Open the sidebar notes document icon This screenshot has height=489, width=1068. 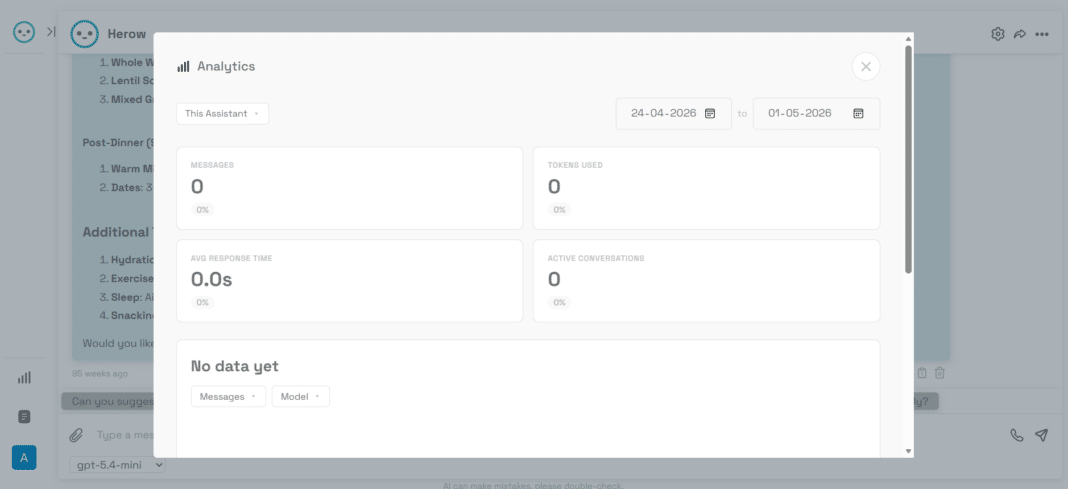point(25,417)
